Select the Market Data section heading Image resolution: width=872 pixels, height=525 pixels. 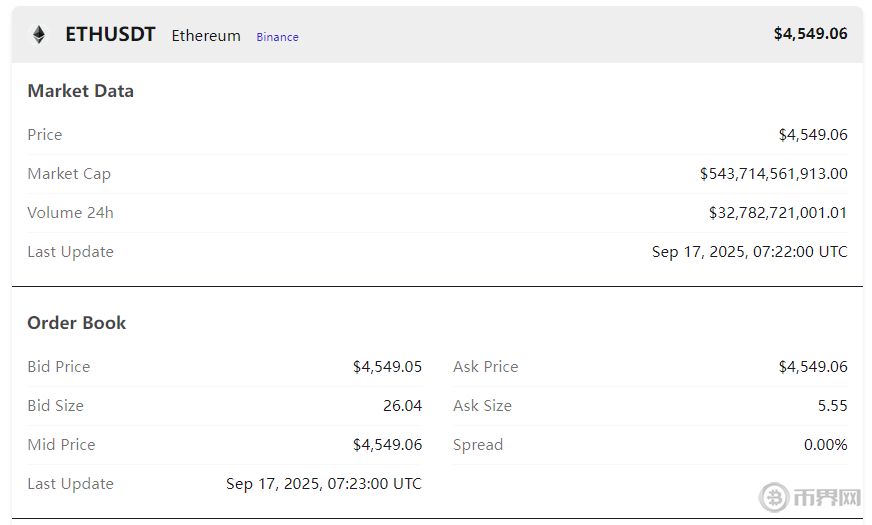coord(80,91)
